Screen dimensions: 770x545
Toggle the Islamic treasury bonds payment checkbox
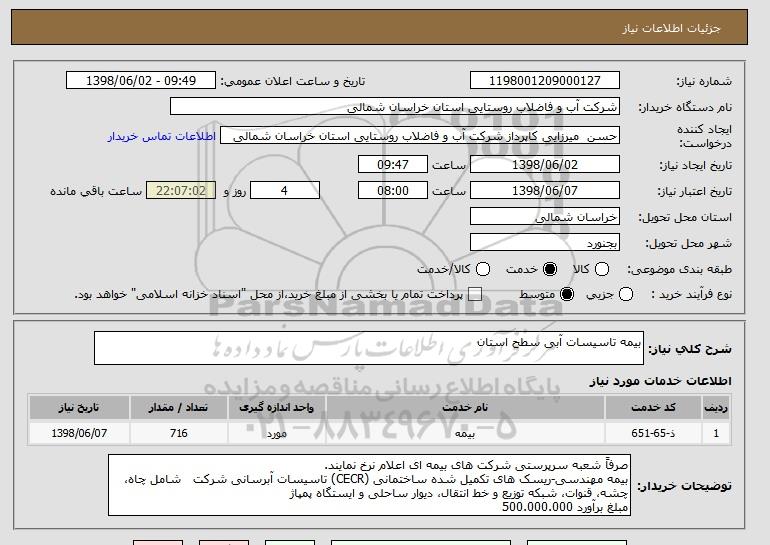click(475, 295)
